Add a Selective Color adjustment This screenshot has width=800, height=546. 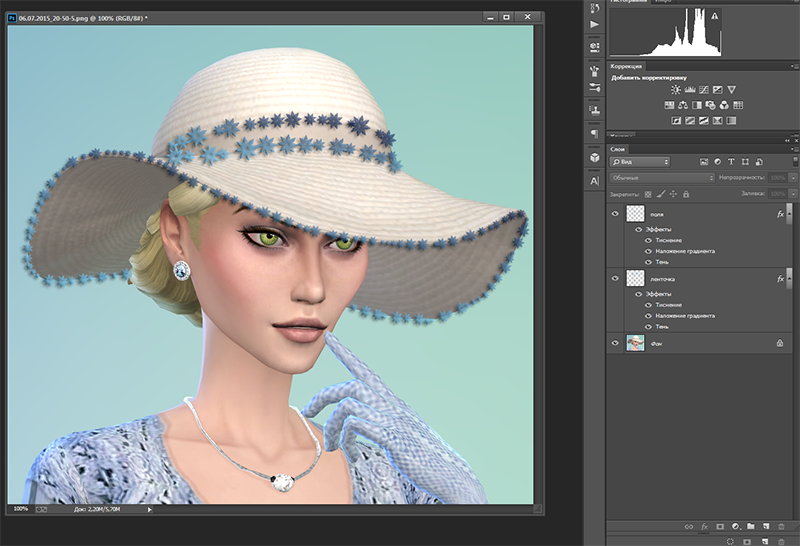pyautogui.click(x=717, y=121)
